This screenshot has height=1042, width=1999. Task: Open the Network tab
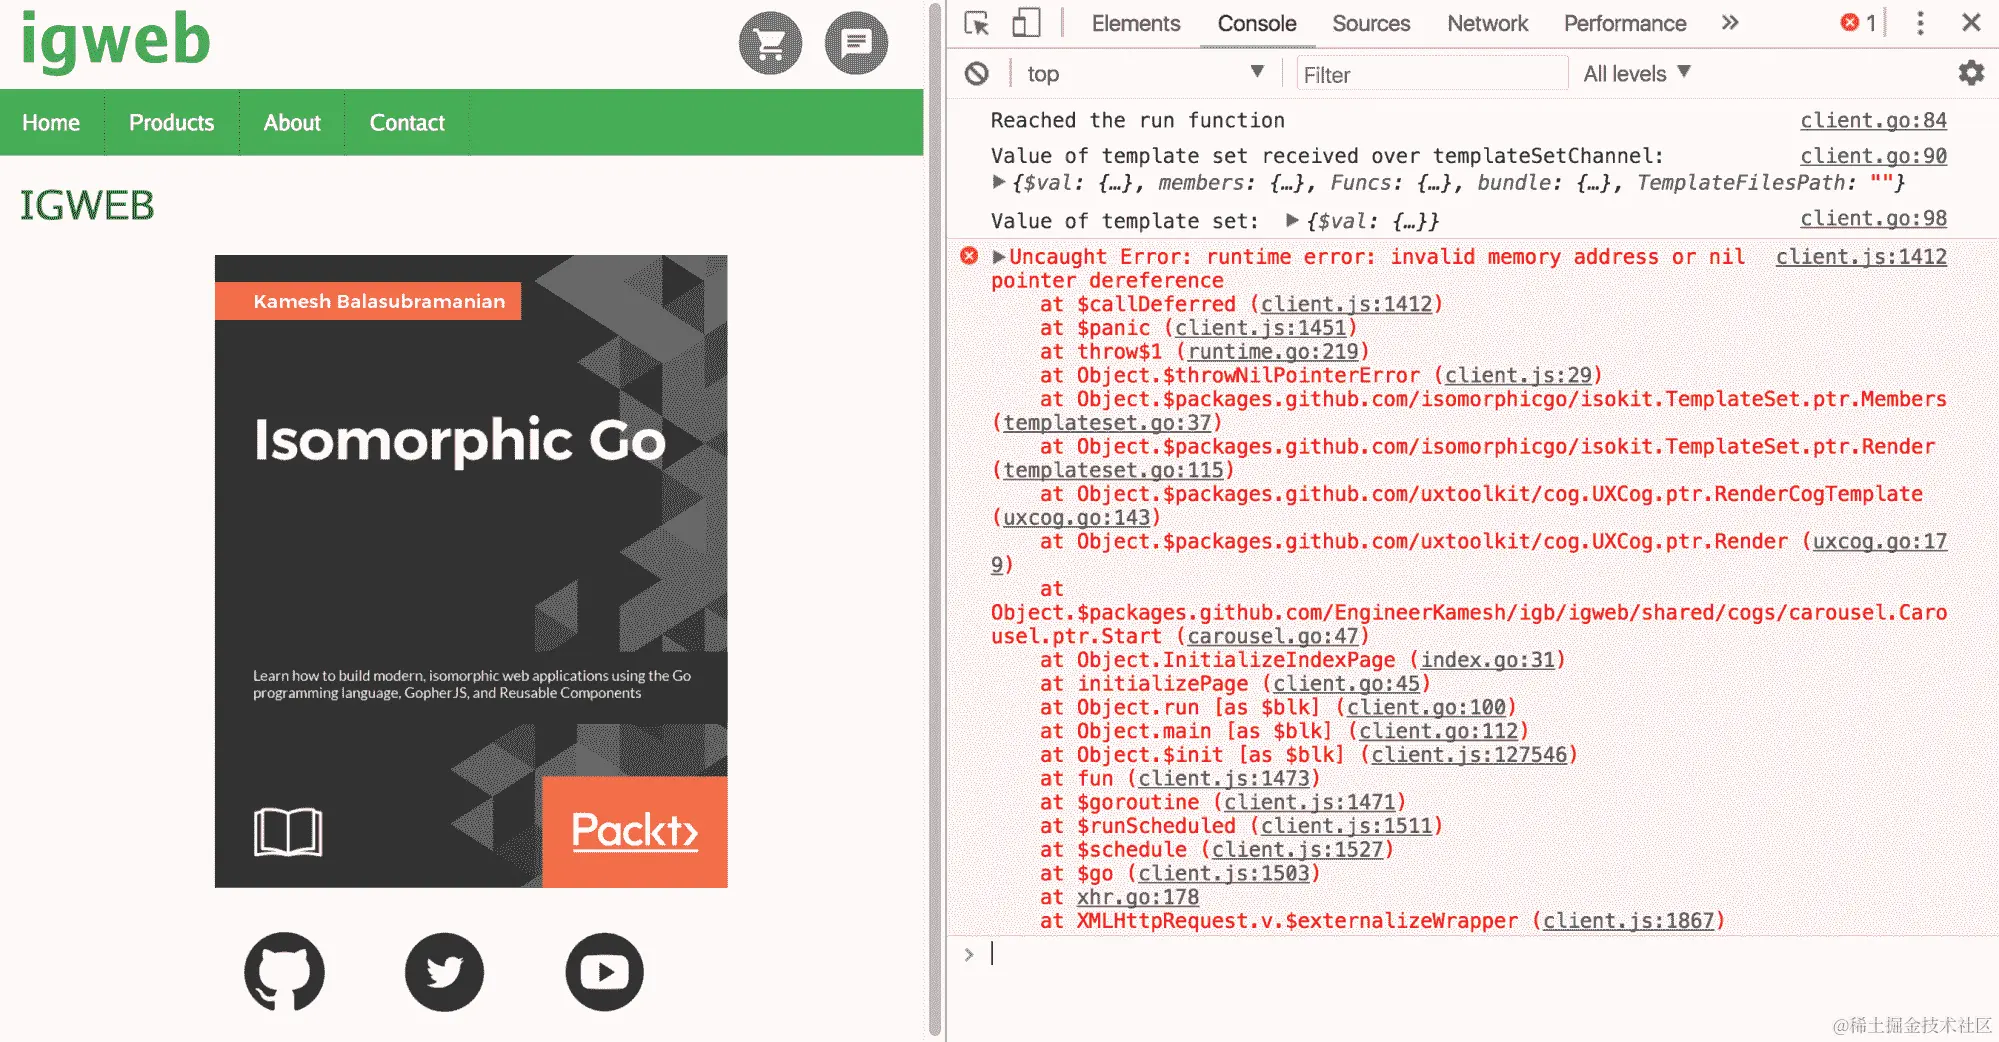[x=1487, y=23]
